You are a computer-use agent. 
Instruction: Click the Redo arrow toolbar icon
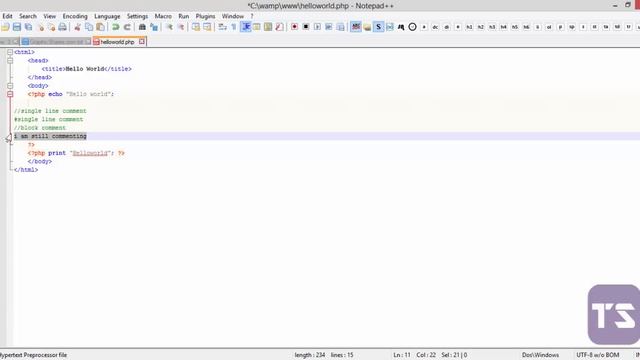click(x=127, y=27)
